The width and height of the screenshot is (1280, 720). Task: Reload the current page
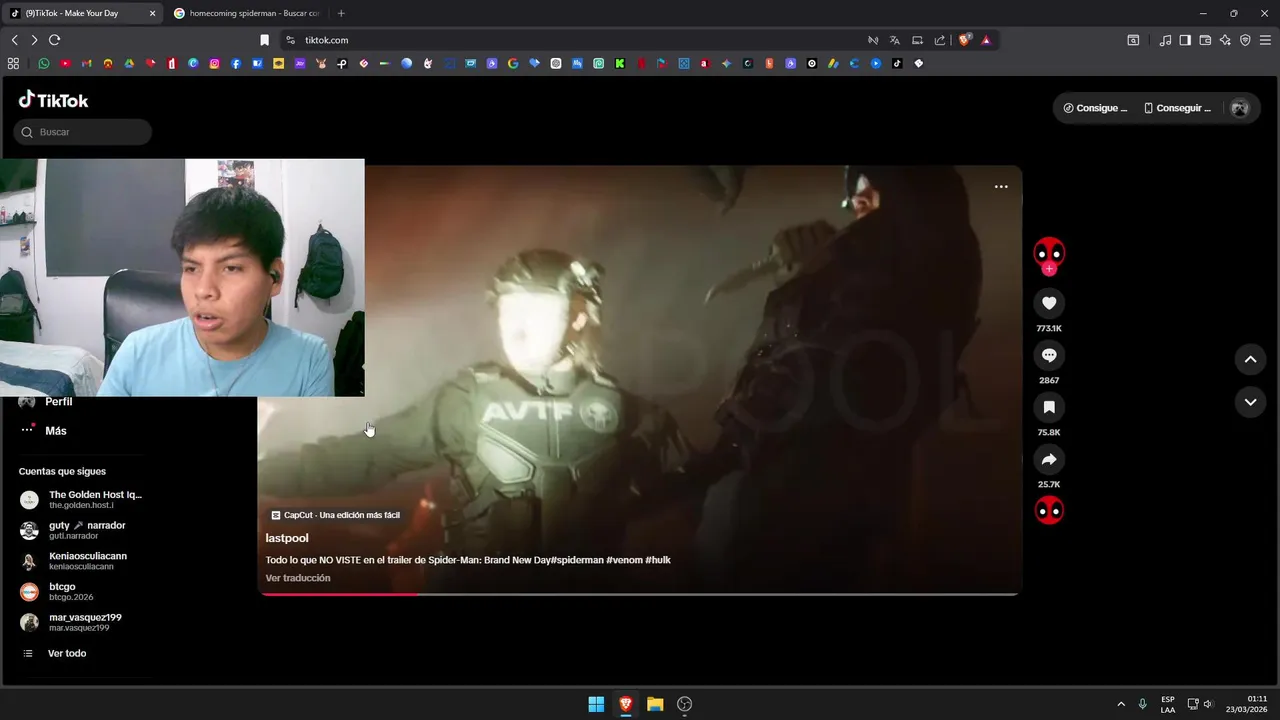54,40
